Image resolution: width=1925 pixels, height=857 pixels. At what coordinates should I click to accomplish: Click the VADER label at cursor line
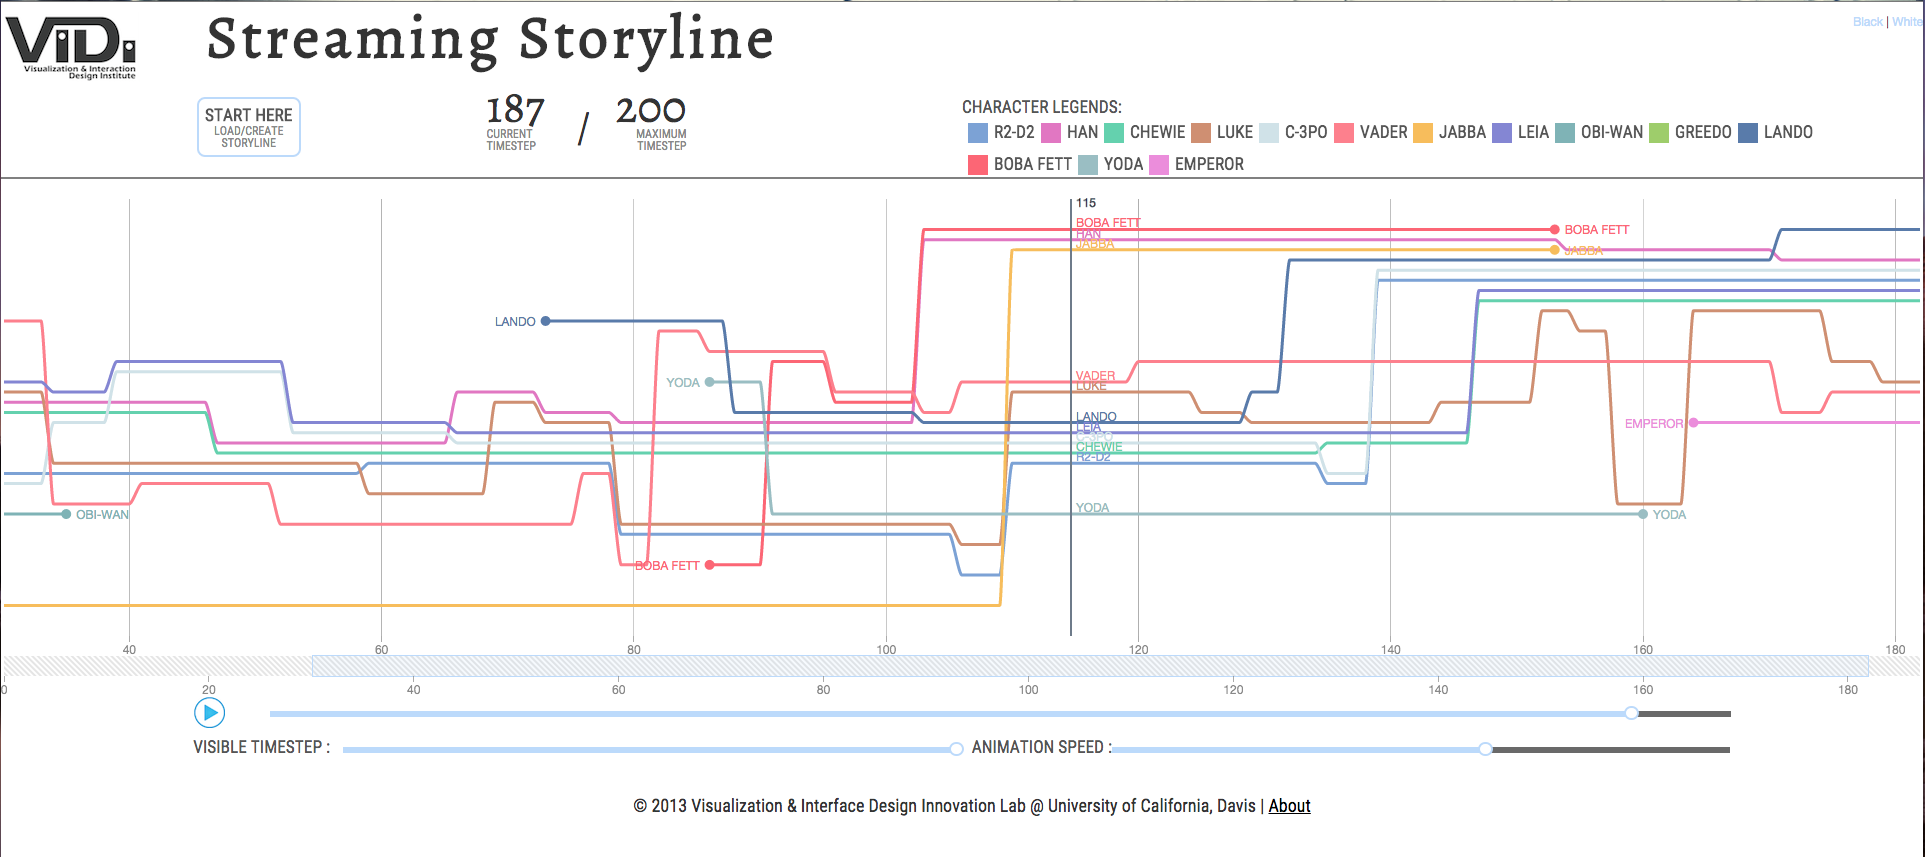(1095, 376)
